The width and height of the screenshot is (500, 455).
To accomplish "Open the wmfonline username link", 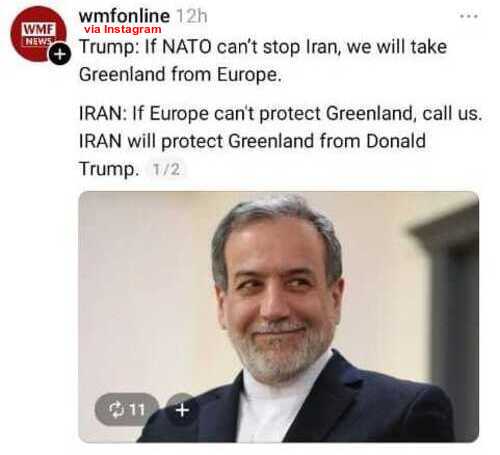I will (124, 15).
